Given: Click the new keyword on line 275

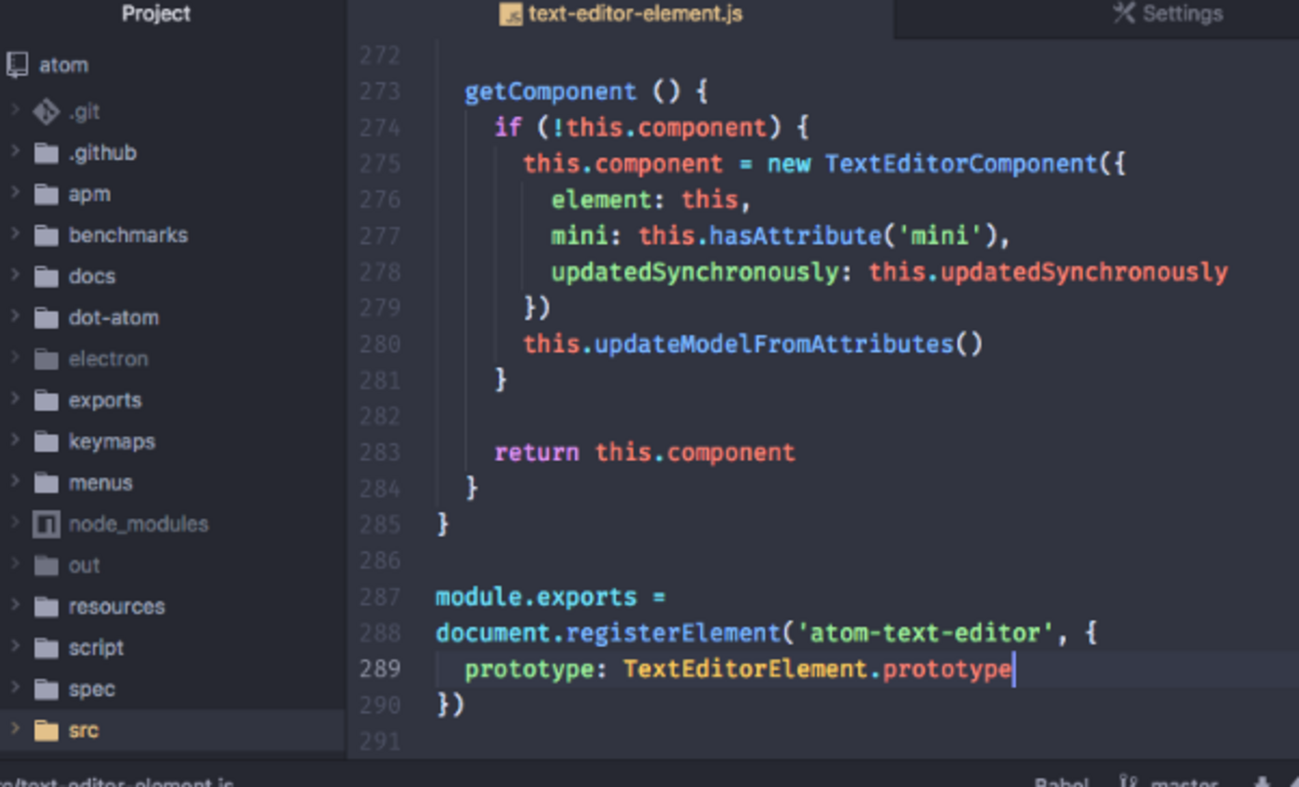Looking at the screenshot, I should (789, 164).
